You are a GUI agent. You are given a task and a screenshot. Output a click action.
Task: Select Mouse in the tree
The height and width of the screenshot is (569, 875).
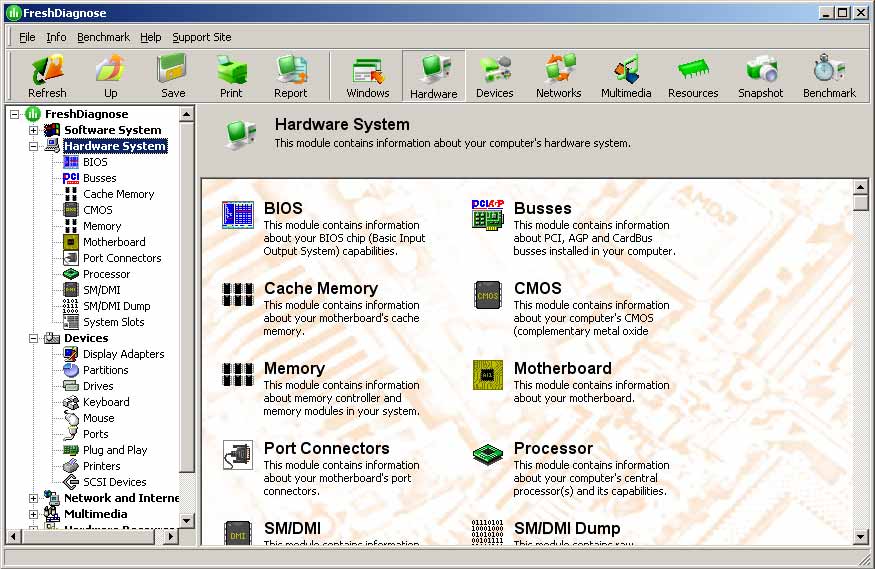[x=98, y=418]
